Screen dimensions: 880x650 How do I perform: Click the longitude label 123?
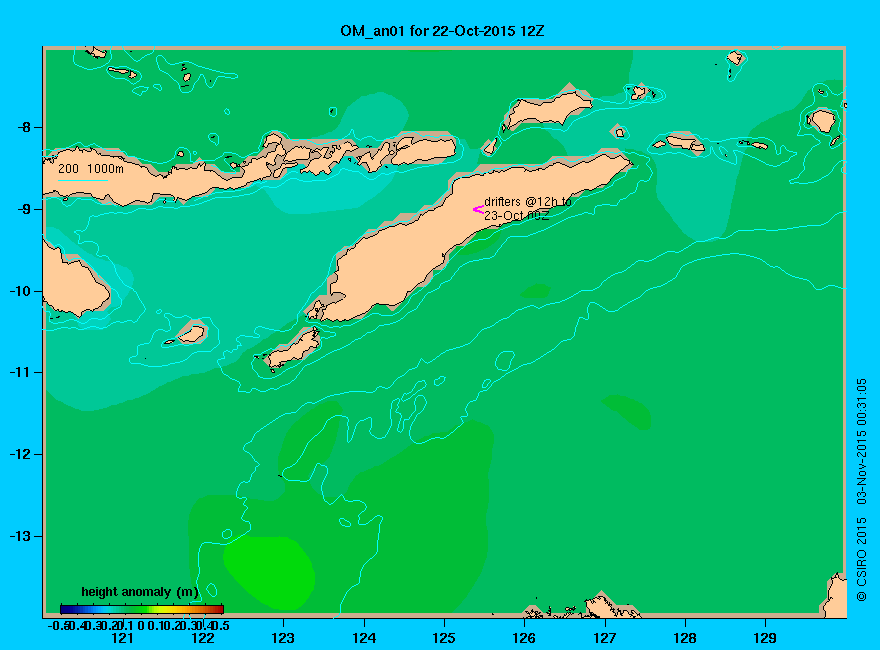pos(283,638)
